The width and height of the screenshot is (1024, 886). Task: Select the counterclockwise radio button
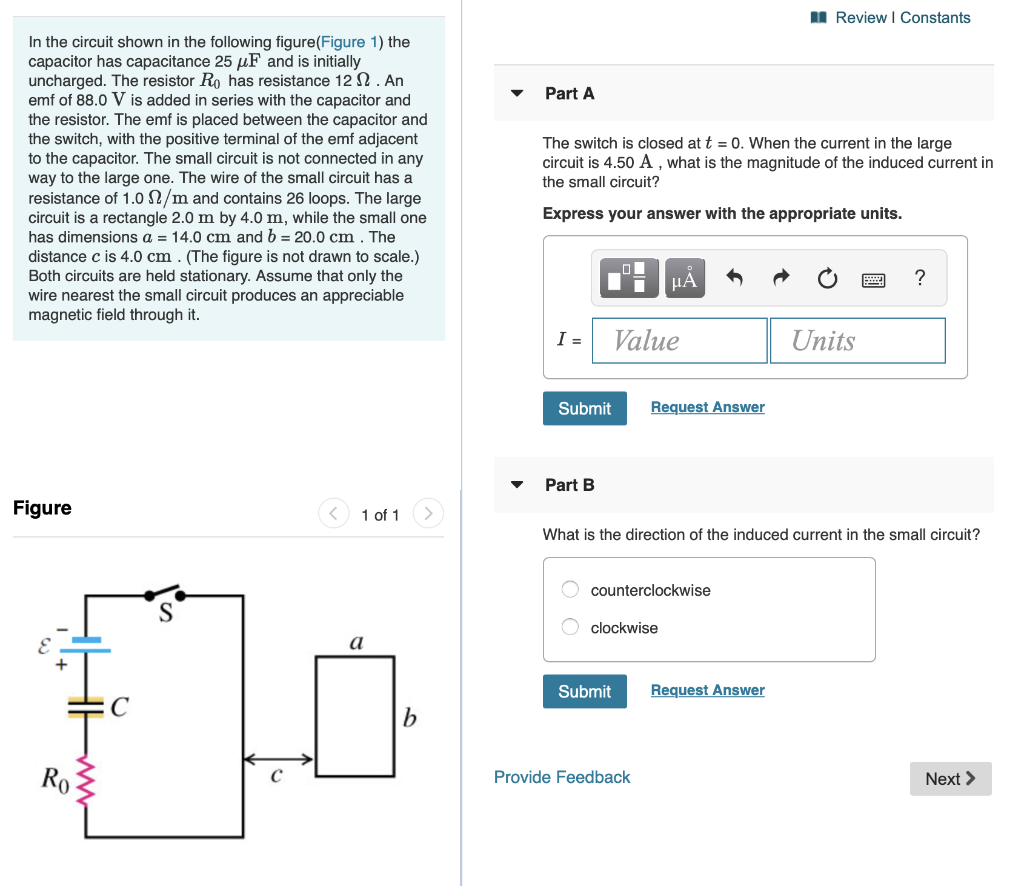[569, 589]
